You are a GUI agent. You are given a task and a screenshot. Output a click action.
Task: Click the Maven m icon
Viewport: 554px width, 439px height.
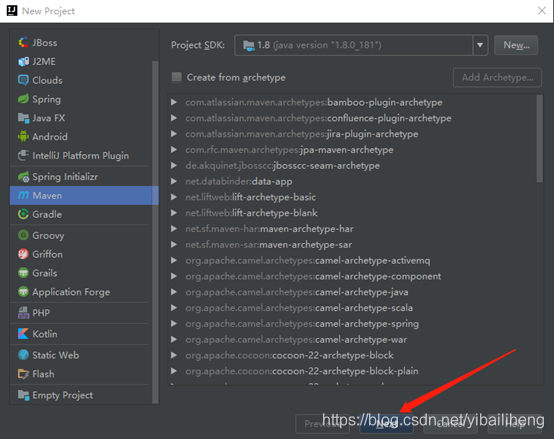click(23, 195)
